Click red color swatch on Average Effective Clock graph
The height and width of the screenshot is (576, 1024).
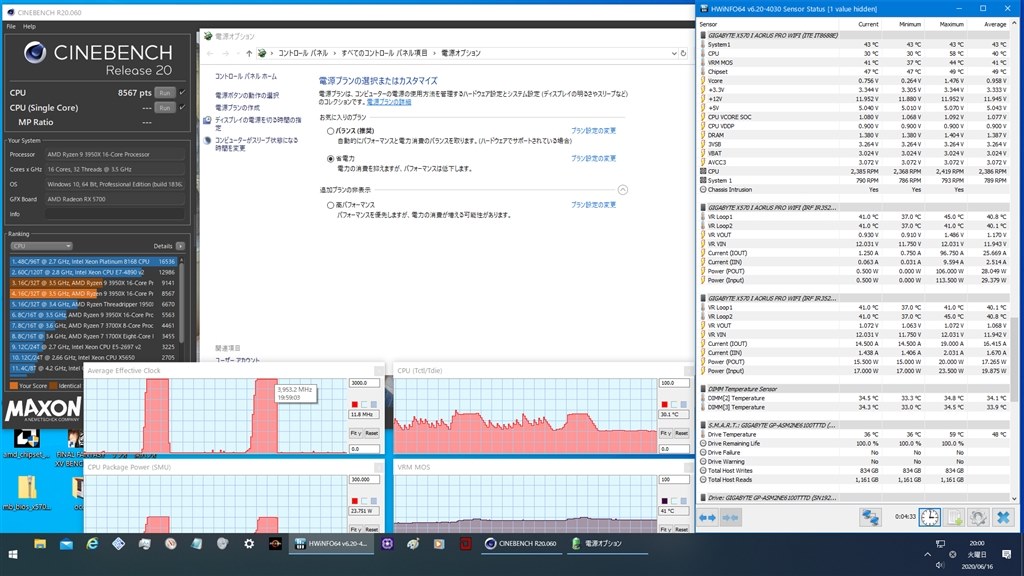[355, 405]
